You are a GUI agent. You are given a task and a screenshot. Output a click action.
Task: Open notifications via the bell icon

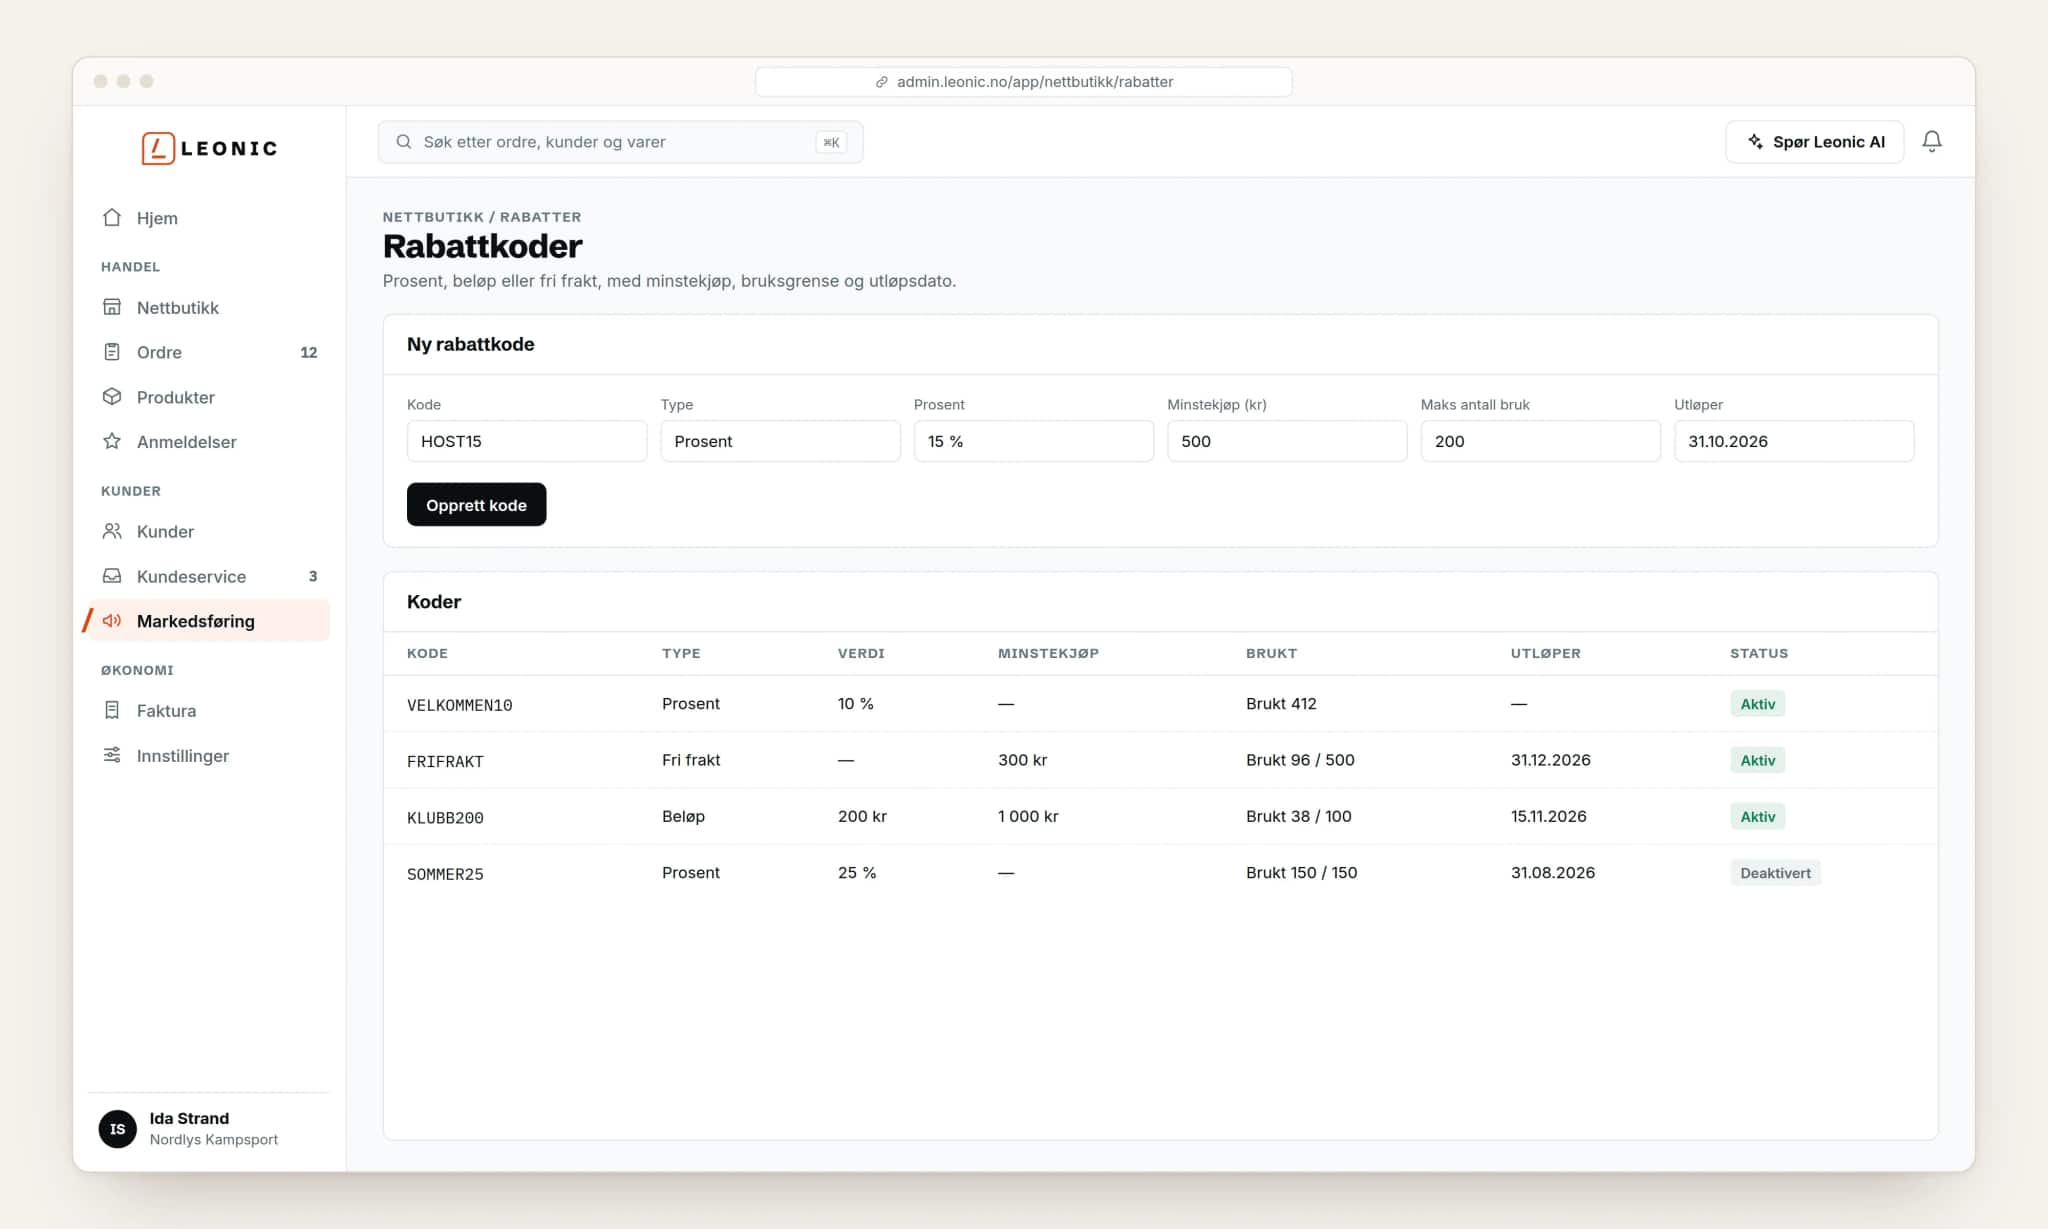pos(1932,141)
